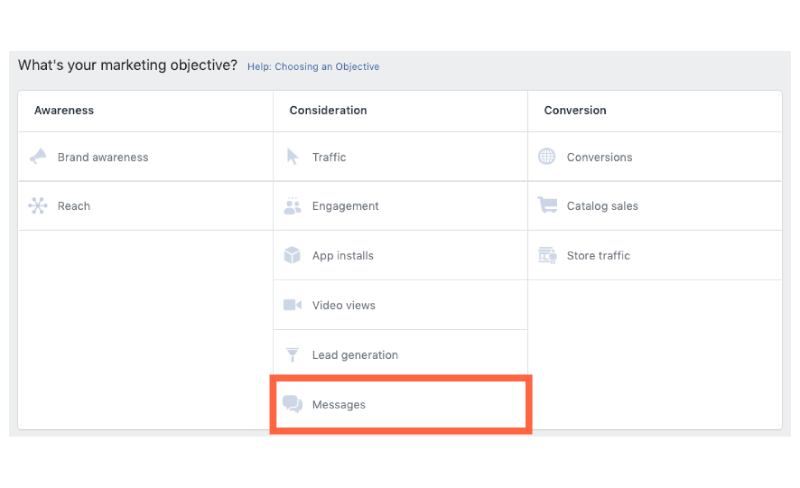Select the Traffic objective label
The image size is (800, 488).
point(329,157)
